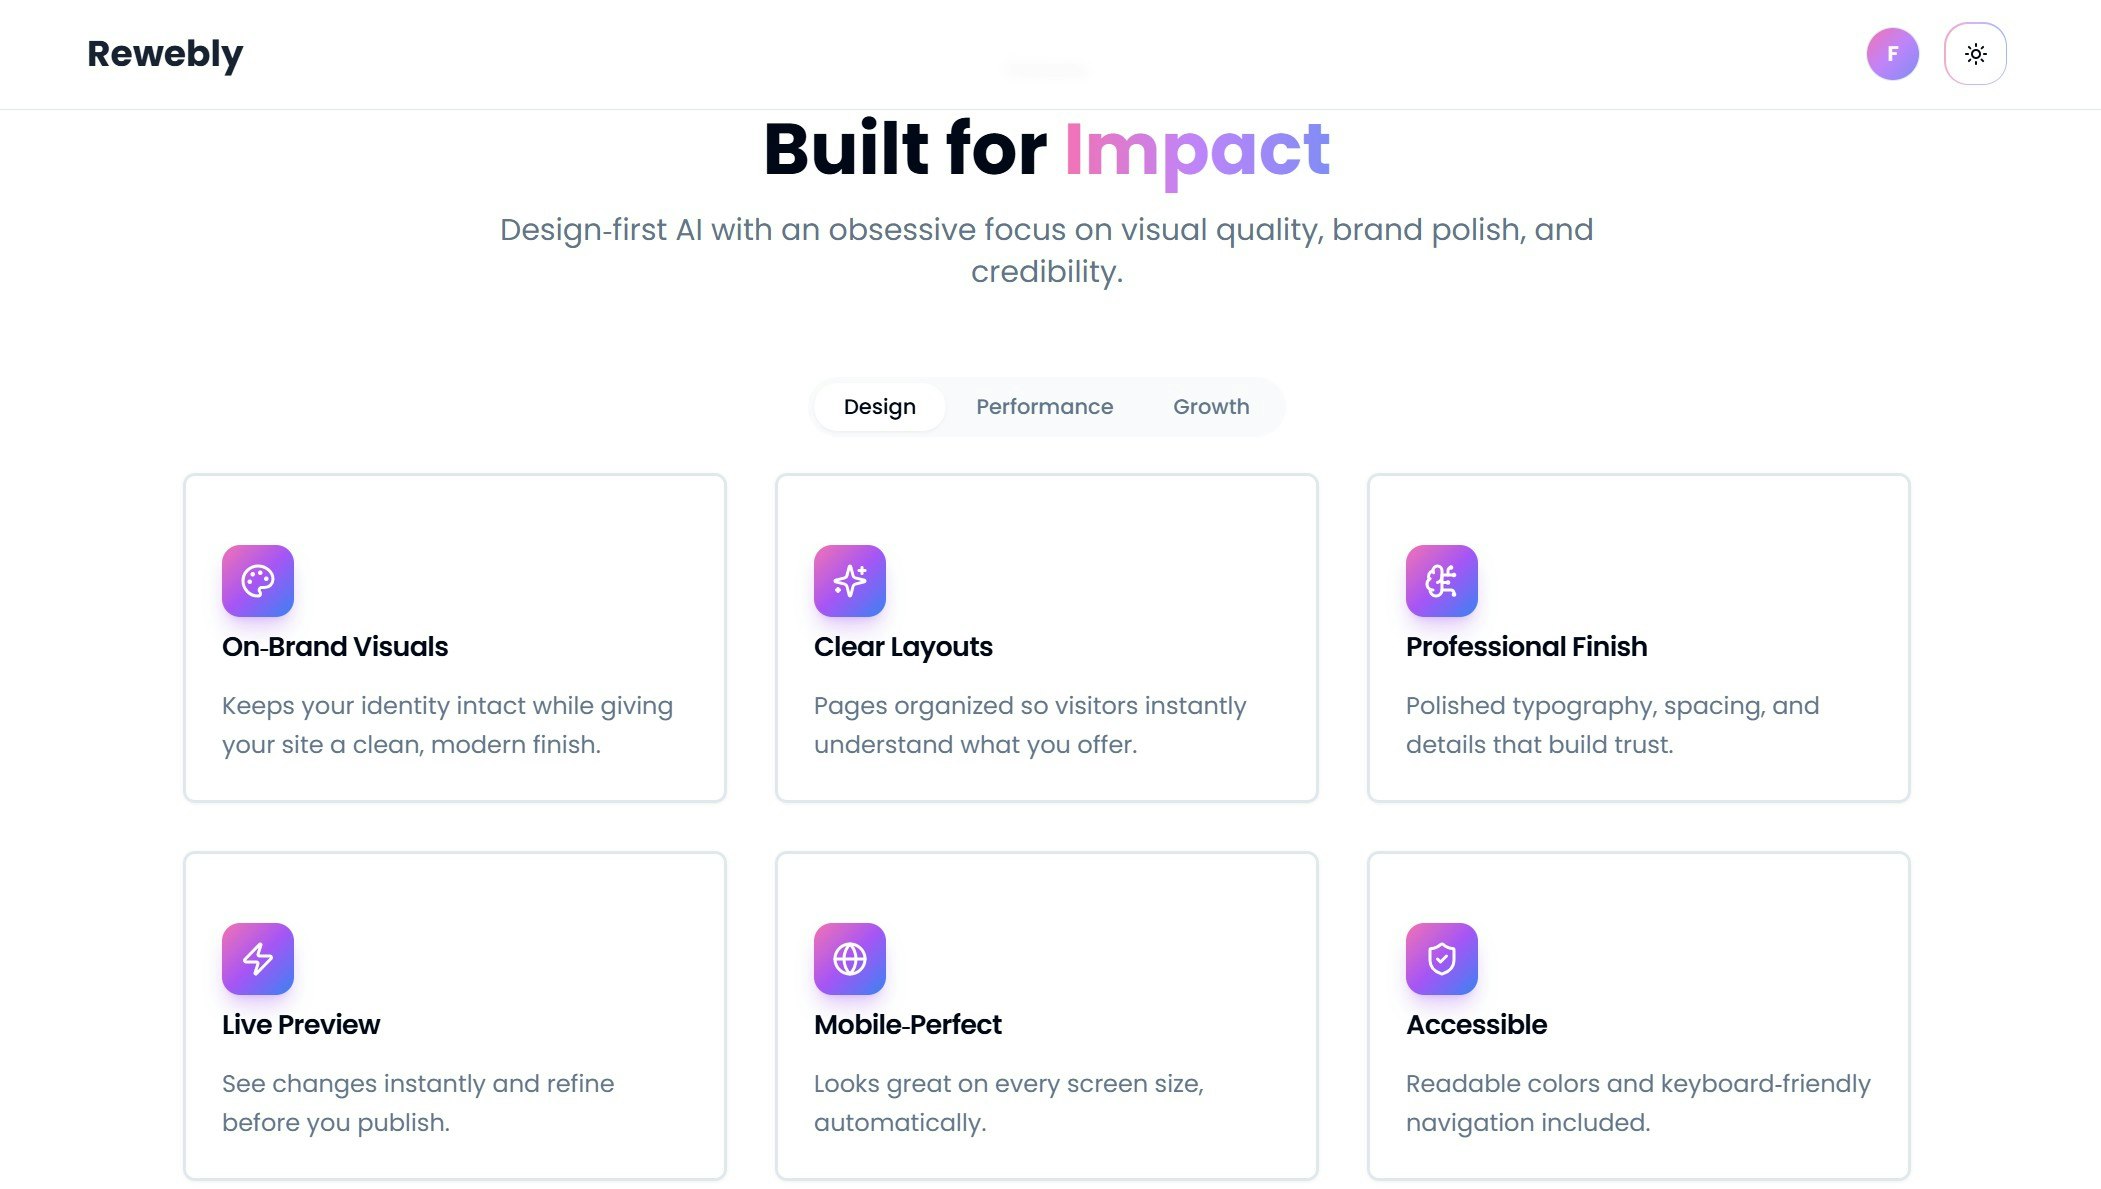Click the shield check Accessible icon

pyautogui.click(x=1442, y=959)
